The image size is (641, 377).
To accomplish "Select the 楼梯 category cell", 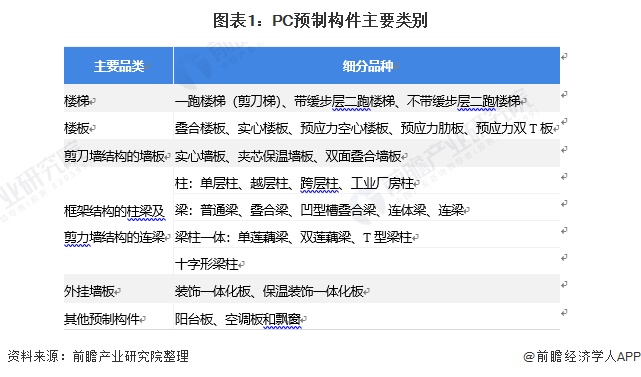I will click(x=119, y=100).
